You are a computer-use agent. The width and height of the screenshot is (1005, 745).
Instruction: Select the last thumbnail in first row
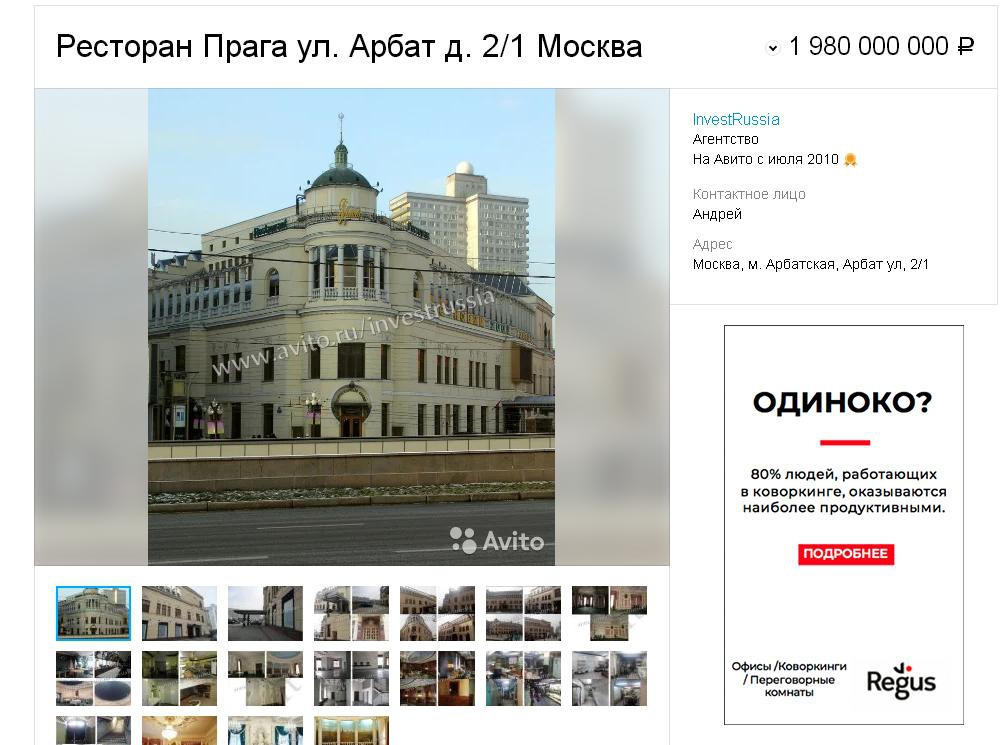pyautogui.click(x=609, y=613)
